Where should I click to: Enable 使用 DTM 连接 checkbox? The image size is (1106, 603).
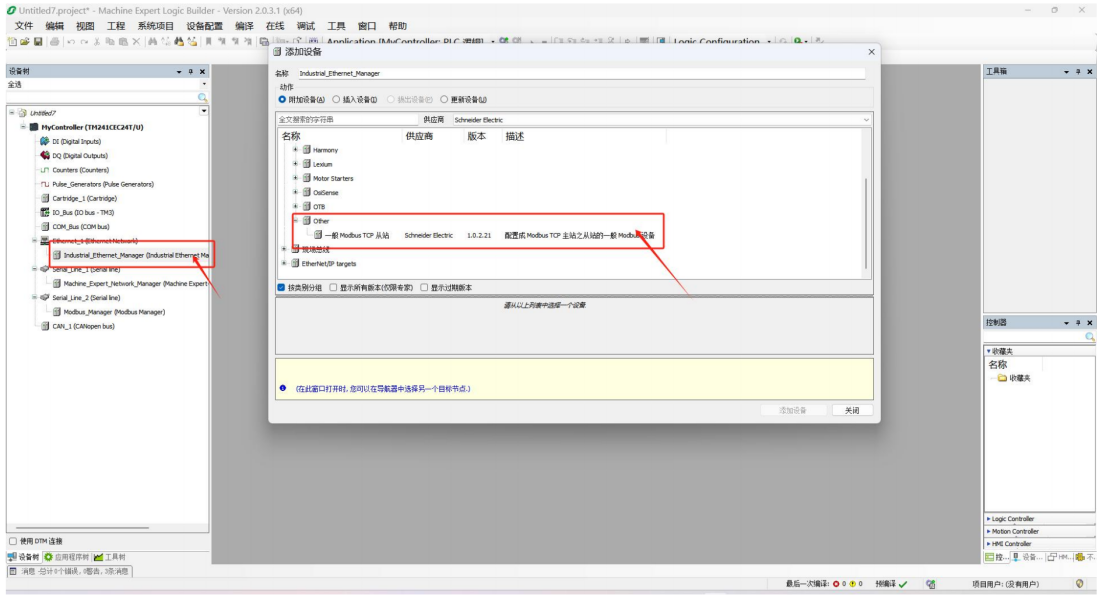pyautogui.click(x=13, y=541)
